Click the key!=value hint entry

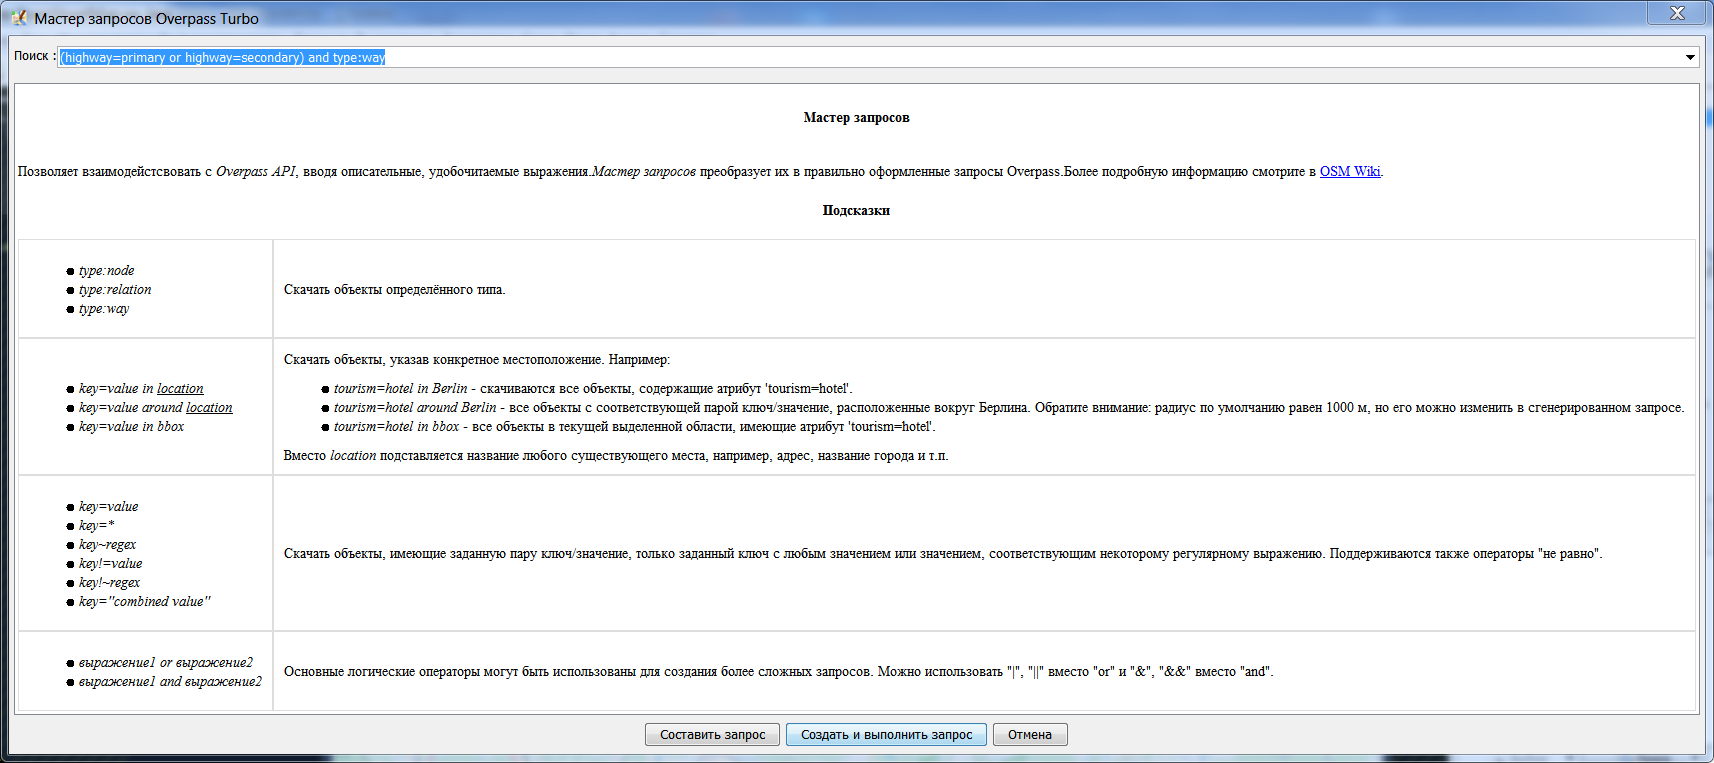[x=110, y=564]
